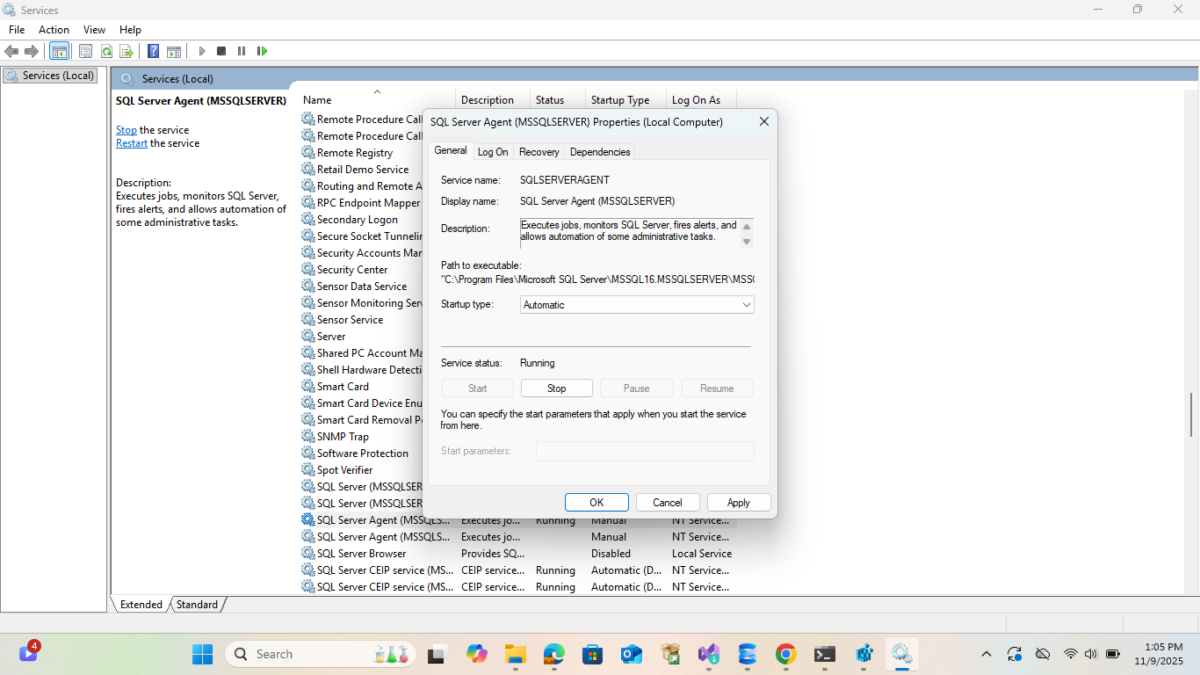Click the gear icon beside Secondary Logon
Viewport: 1200px width, 675px height.
(308, 219)
